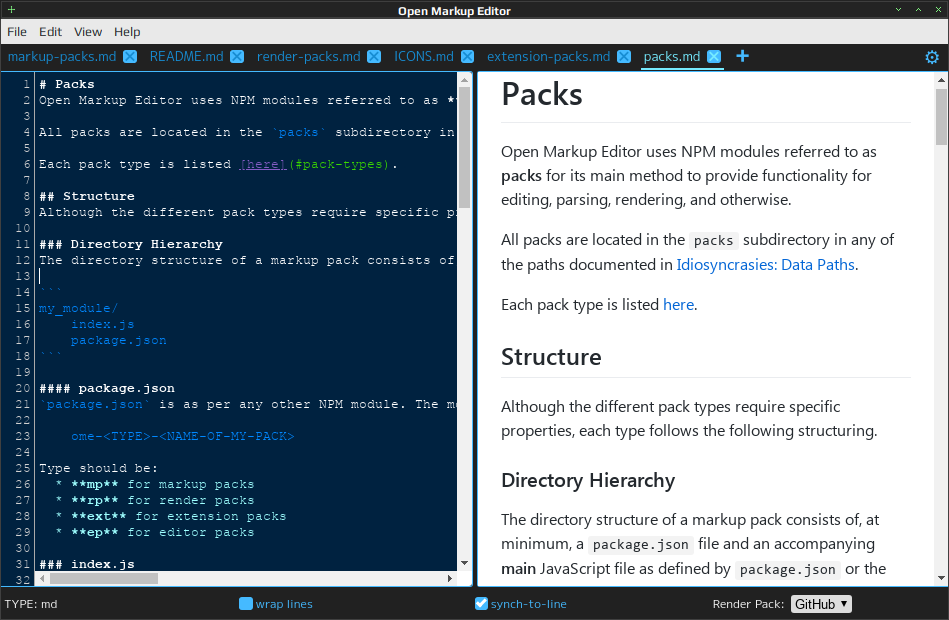Viewport: 949px width, 620px height.
Task: Switch to the render-packs.md tab
Action: click(309, 56)
